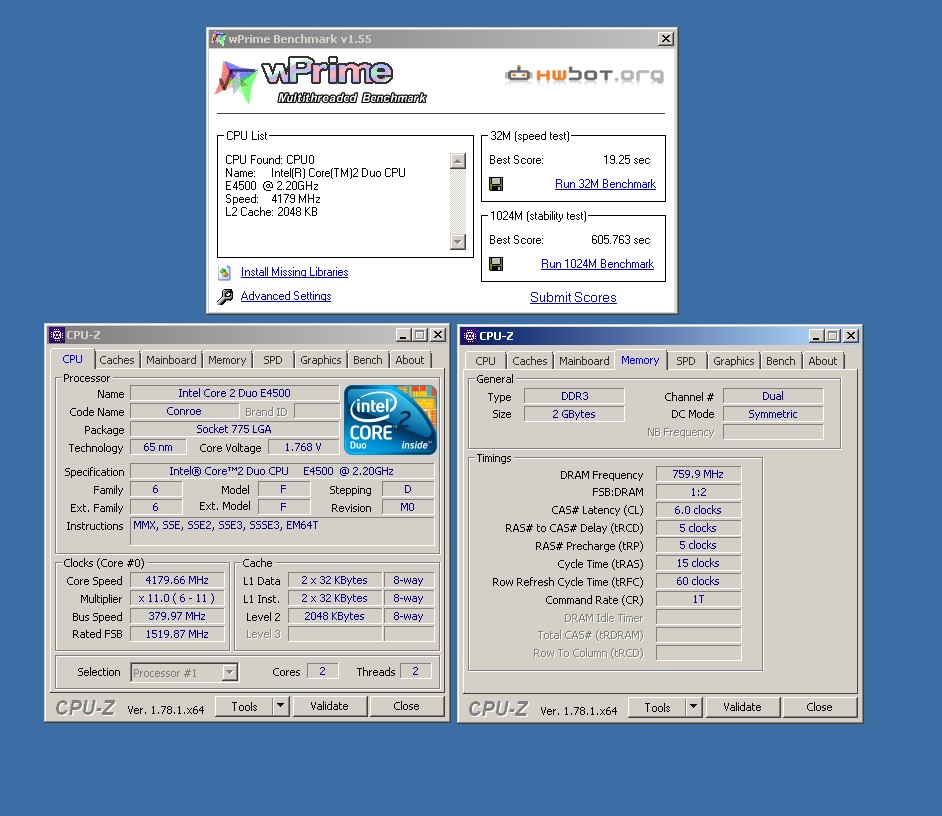Image resolution: width=942 pixels, height=816 pixels.
Task: Click the 1024M Best Score 605.763 sec
Action: pos(621,240)
